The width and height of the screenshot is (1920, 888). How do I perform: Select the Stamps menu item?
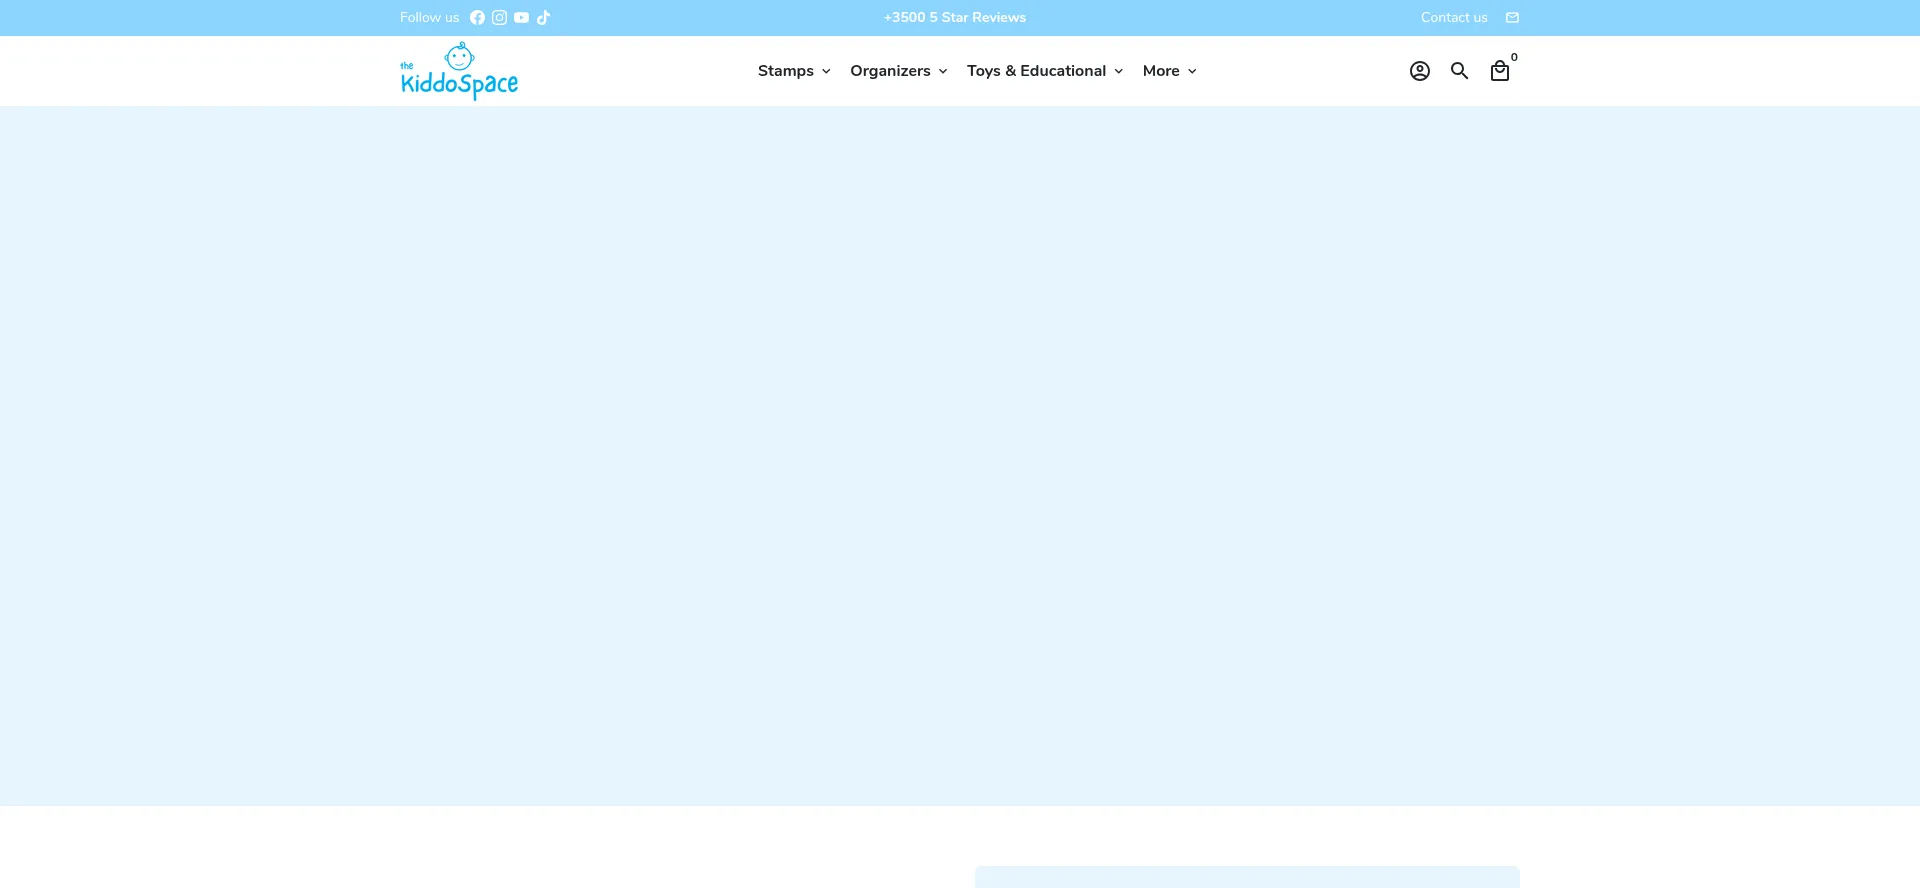coord(785,71)
